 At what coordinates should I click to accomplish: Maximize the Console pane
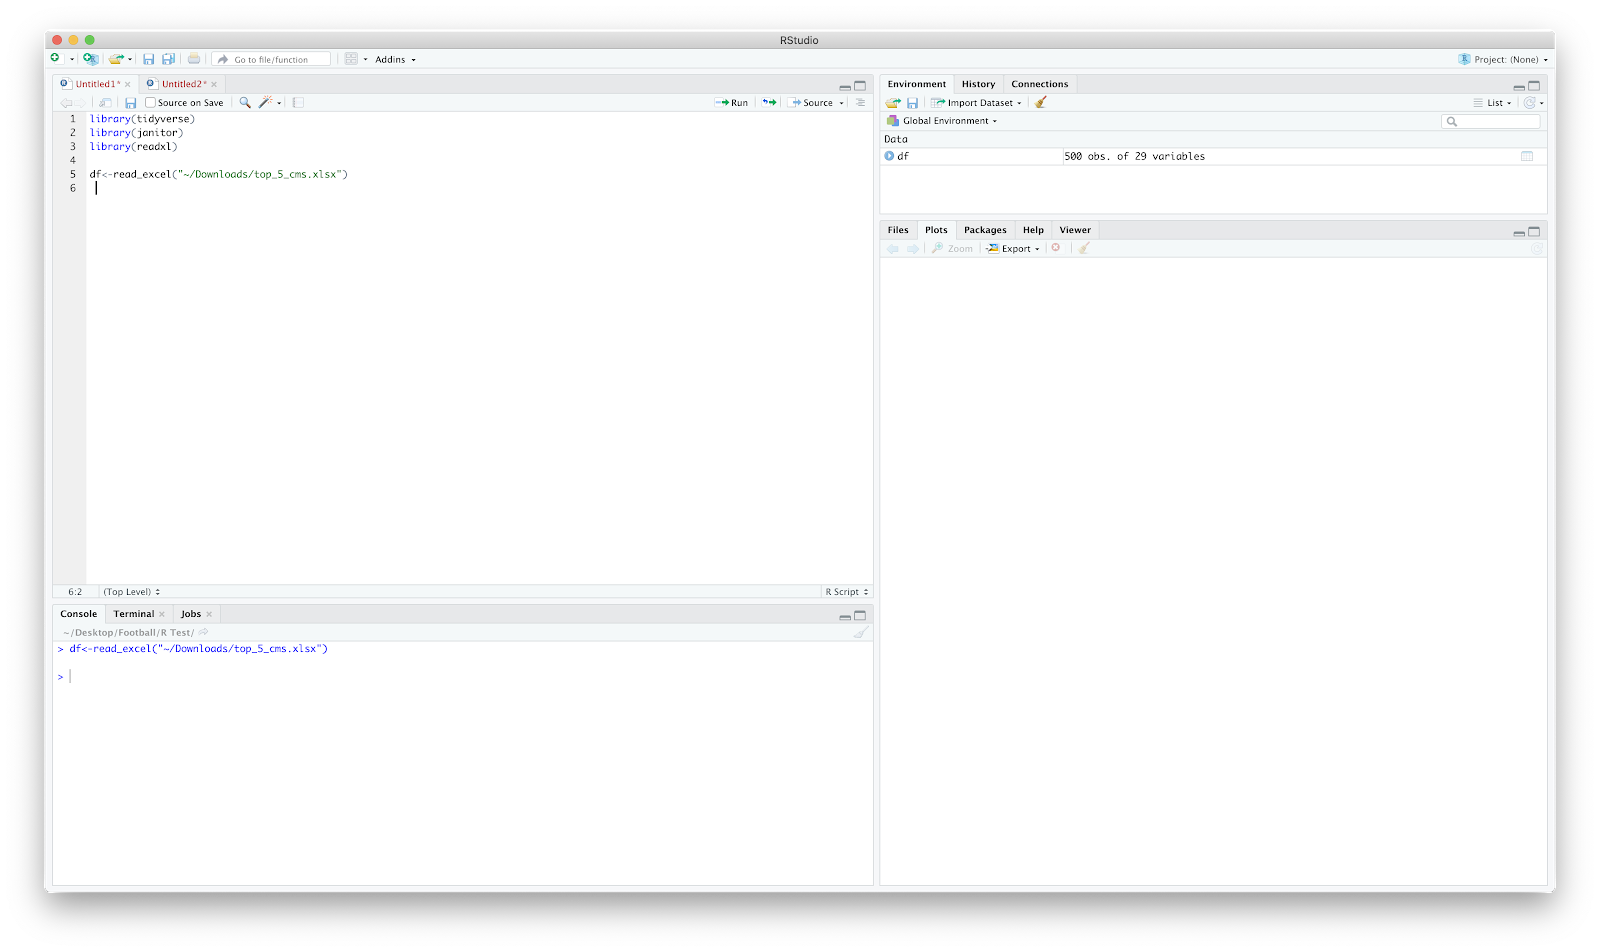pyautogui.click(x=860, y=616)
